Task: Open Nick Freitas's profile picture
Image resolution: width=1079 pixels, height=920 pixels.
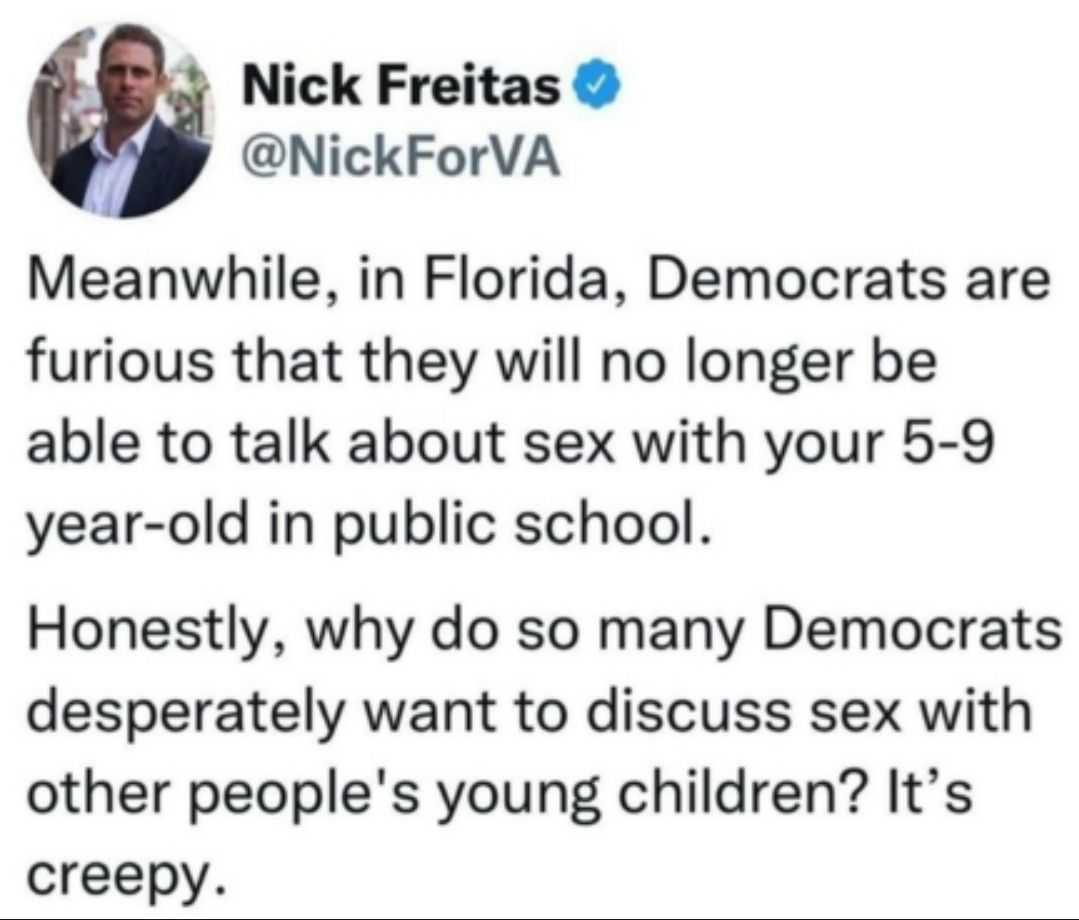Action: 121,121
